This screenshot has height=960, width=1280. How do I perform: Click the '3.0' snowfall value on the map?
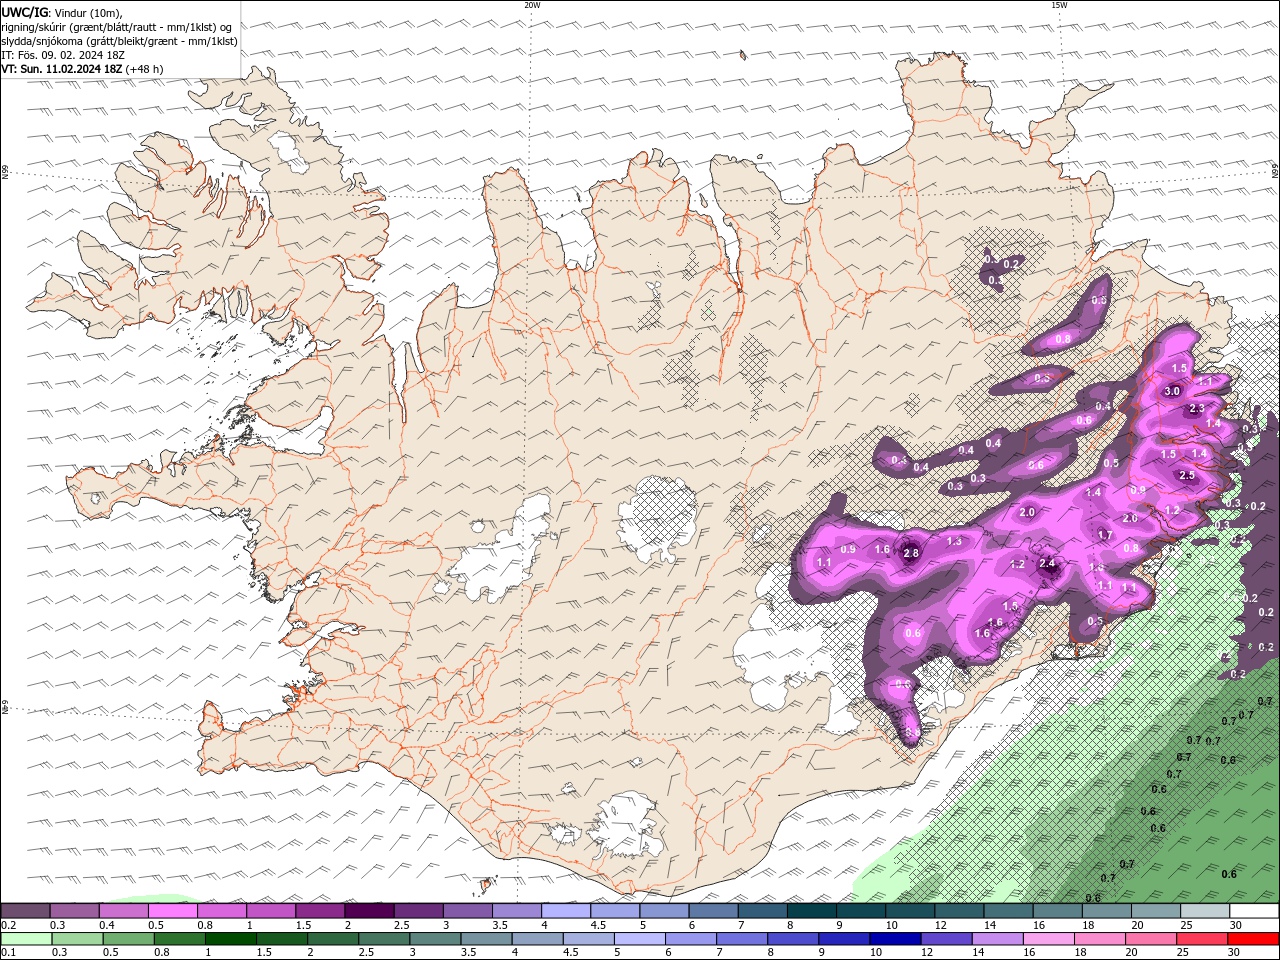[x=1173, y=391]
